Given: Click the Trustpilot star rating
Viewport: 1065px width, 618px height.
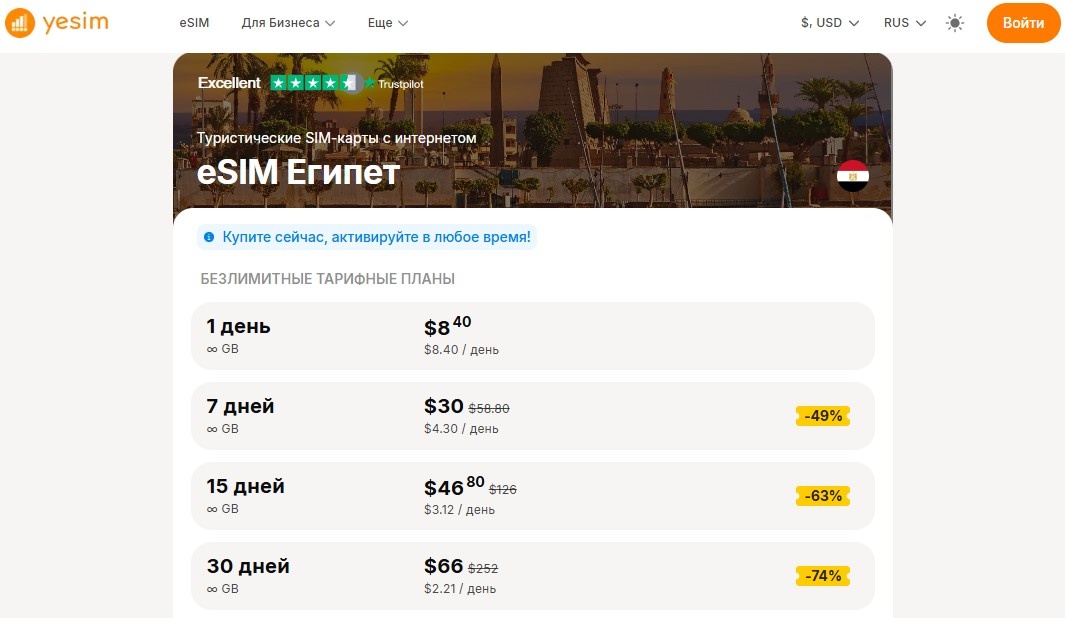Looking at the screenshot, I should [x=316, y=84].
